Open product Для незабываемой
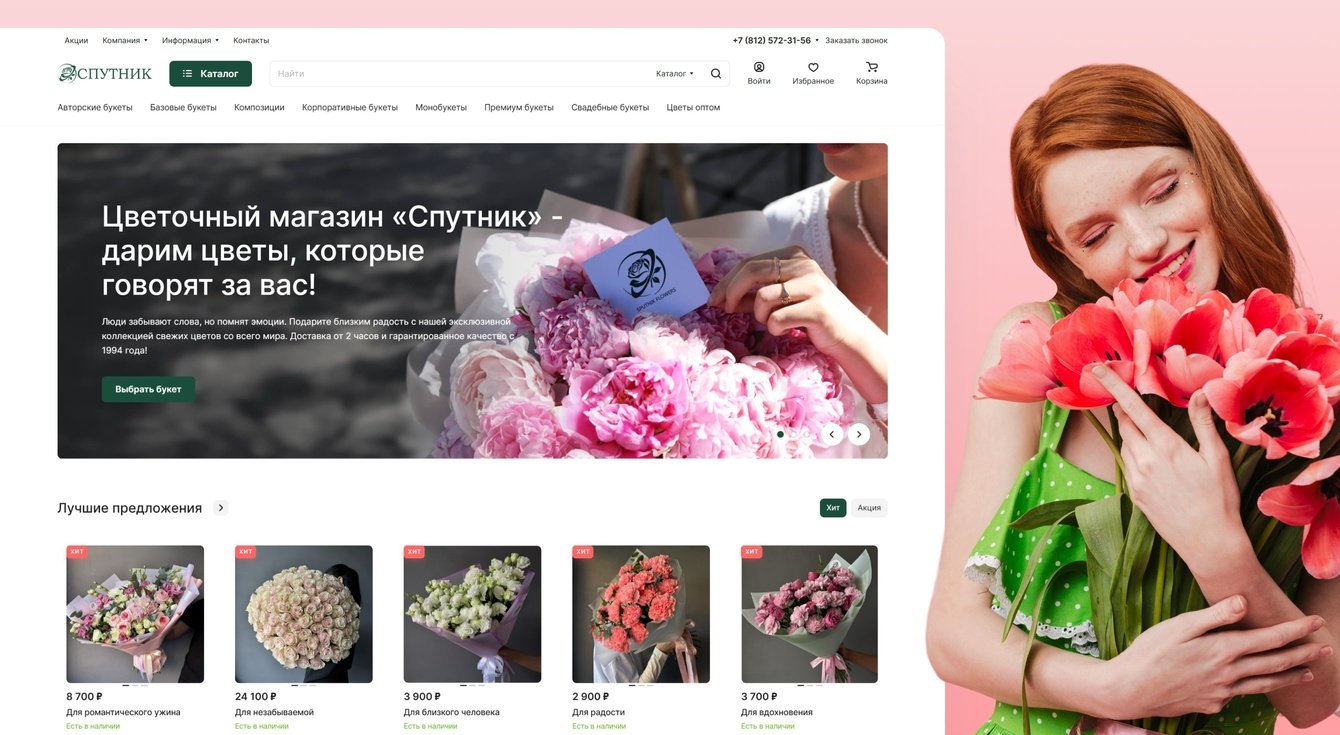This screenshot has width=1340, height=735. tap(274, 712)
